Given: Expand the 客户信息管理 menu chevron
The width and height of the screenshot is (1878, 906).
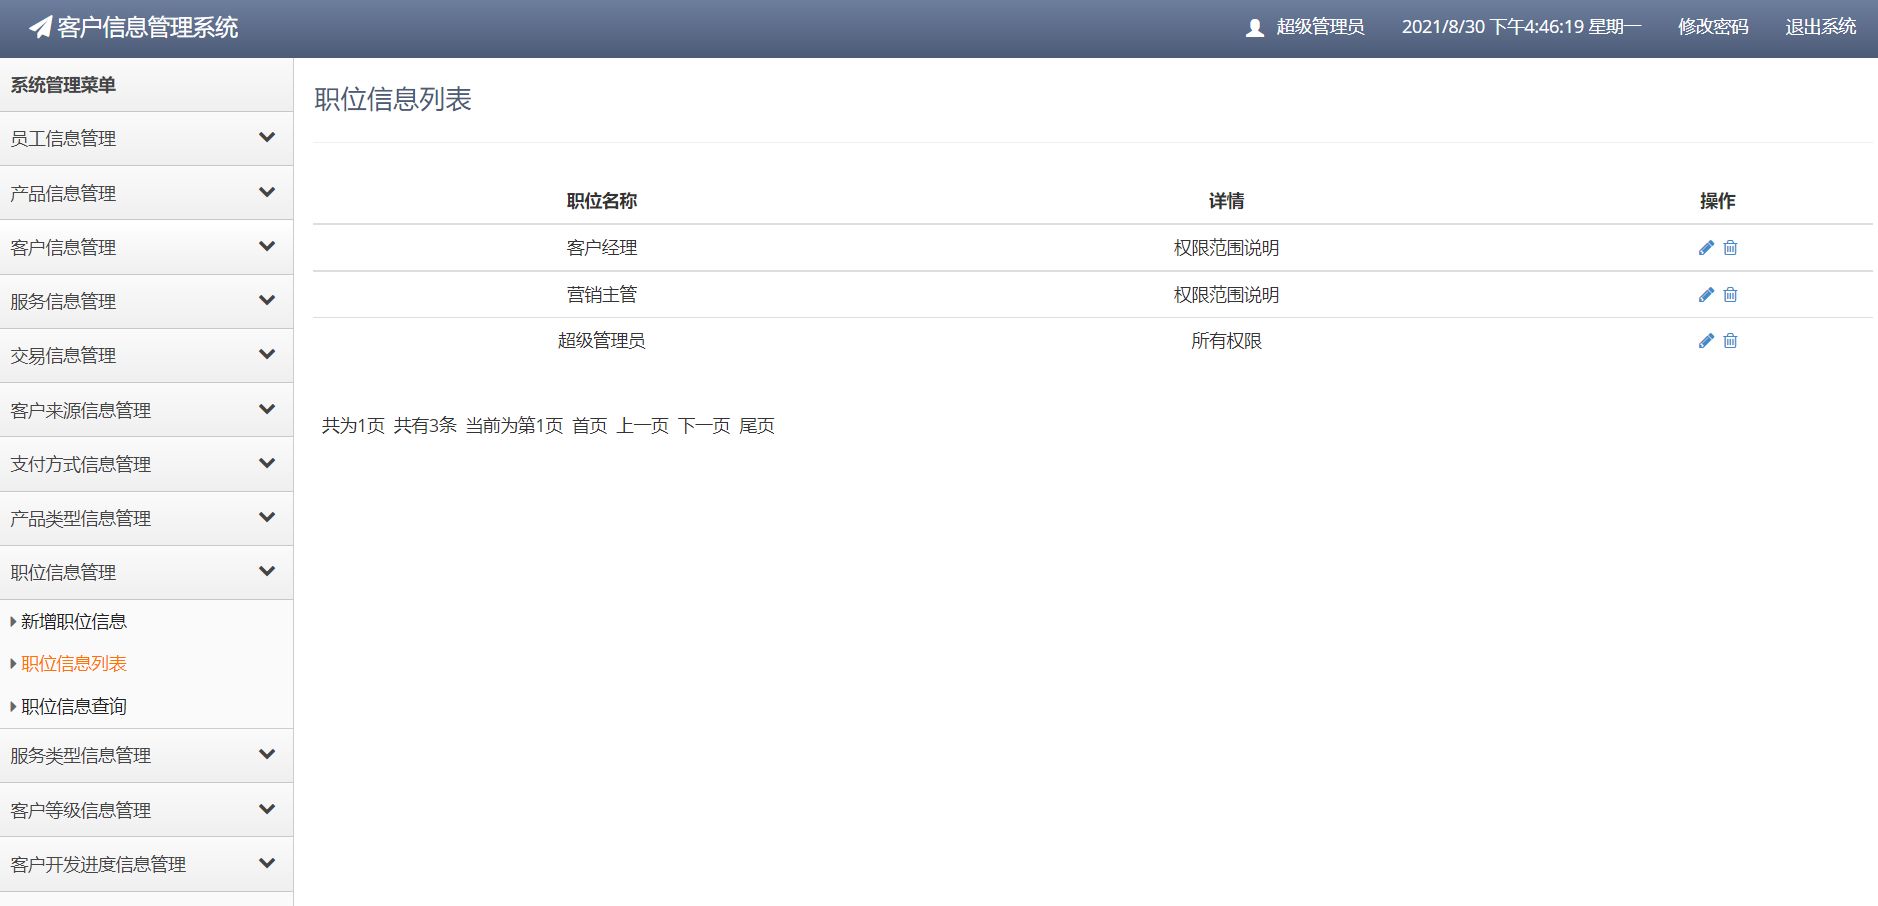Looking at the screenshot, I should click(x=267, y=246).
